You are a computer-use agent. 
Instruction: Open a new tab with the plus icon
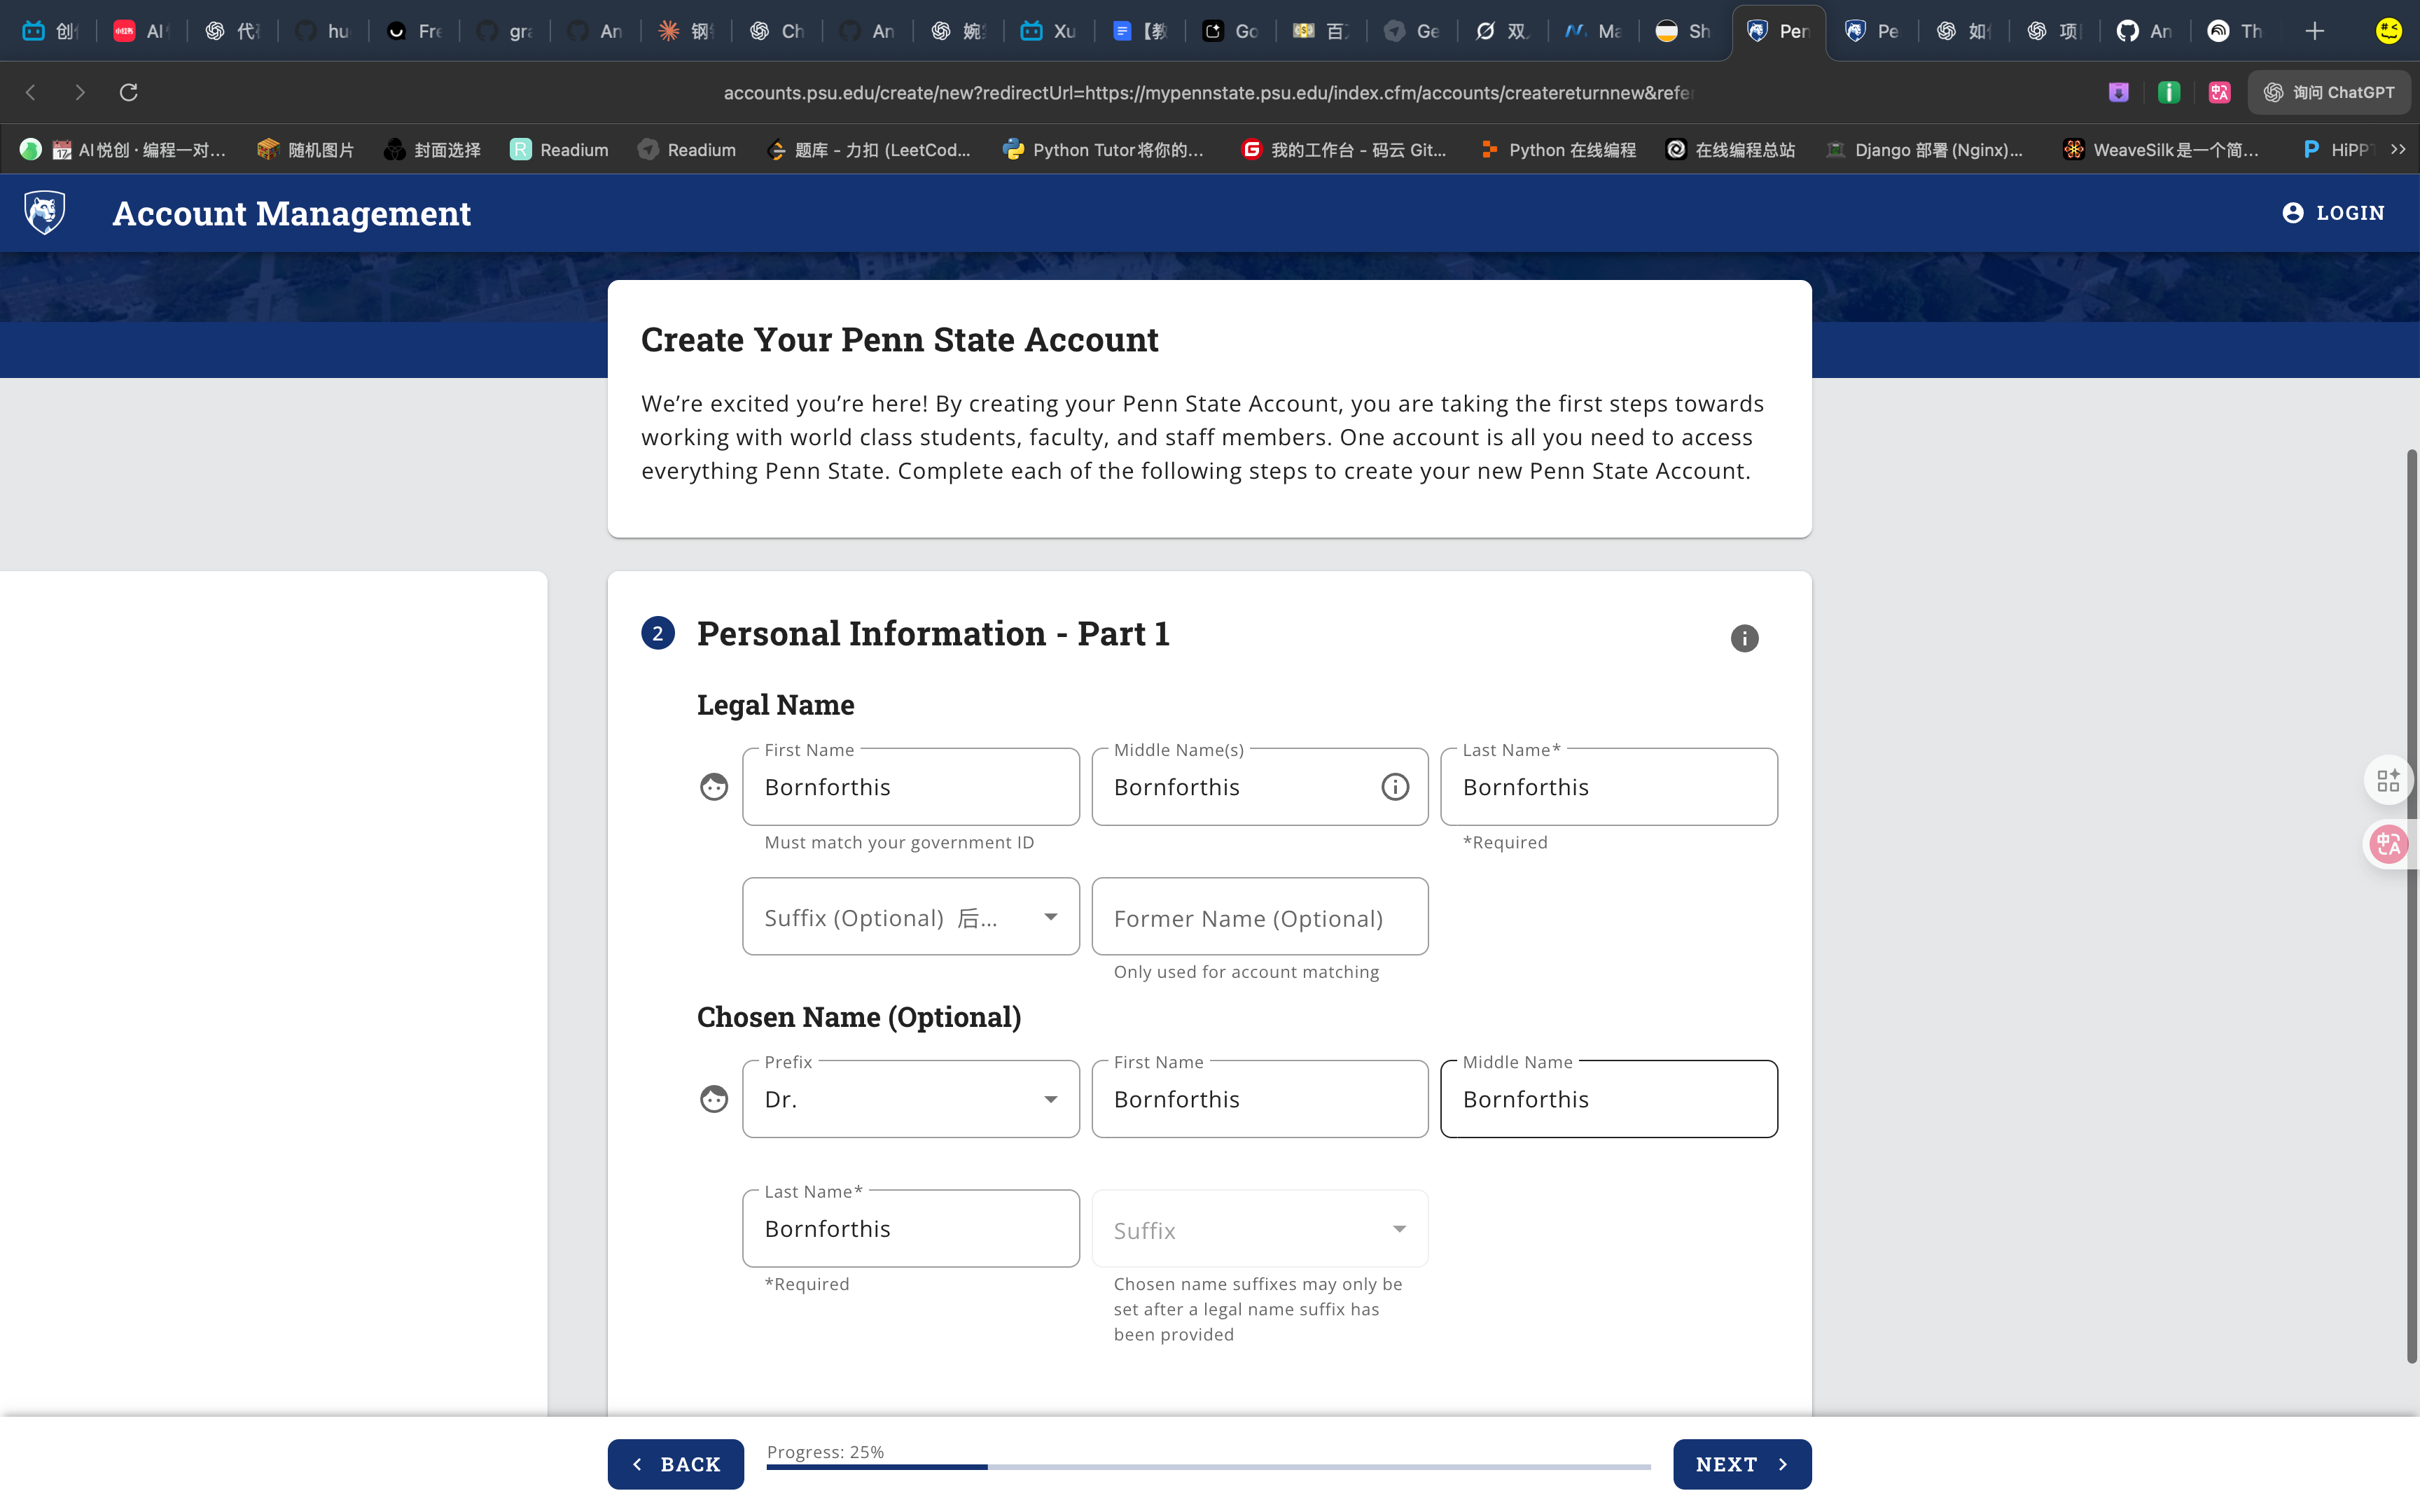pos(2314,31)
